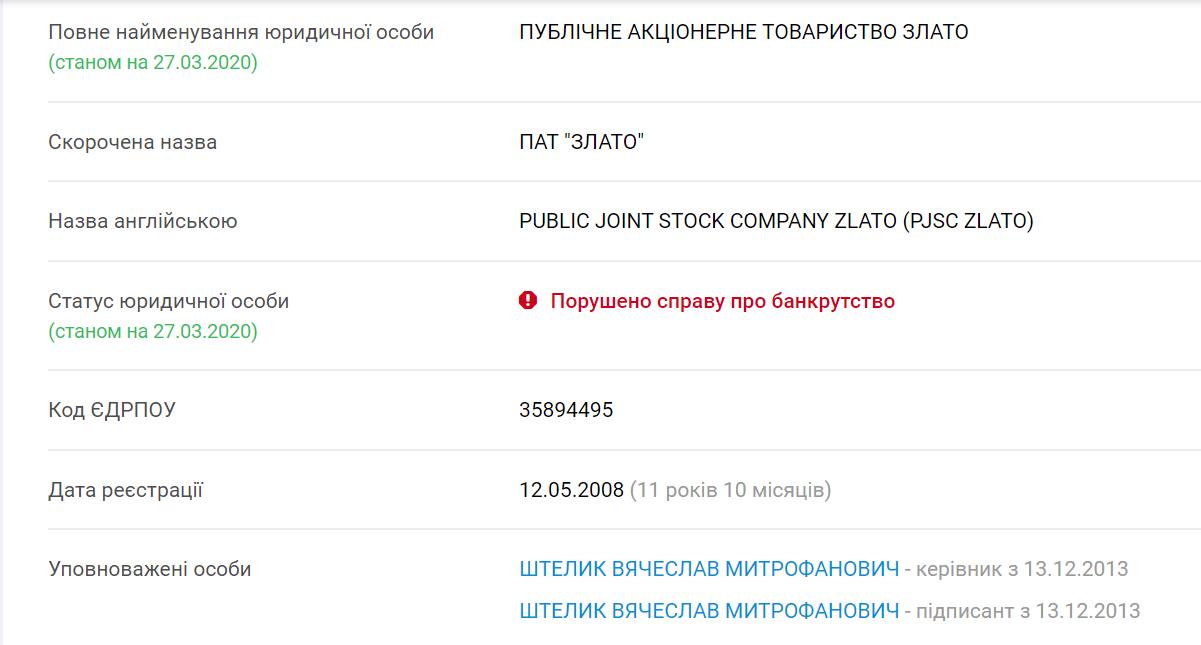
Task: Click the "Повне найменування юридичної особи" label
Action: tap(241, 32)
